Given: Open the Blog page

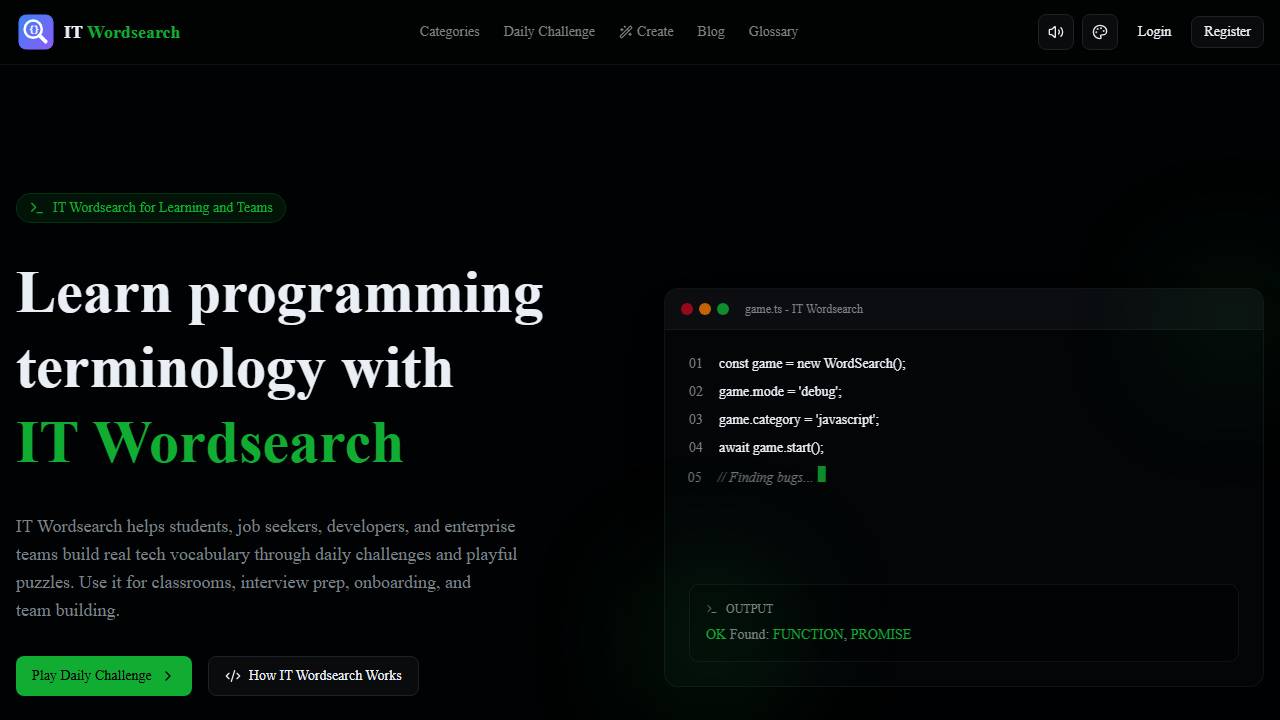Looking at the screenshot, I should (x=711, y=32).
